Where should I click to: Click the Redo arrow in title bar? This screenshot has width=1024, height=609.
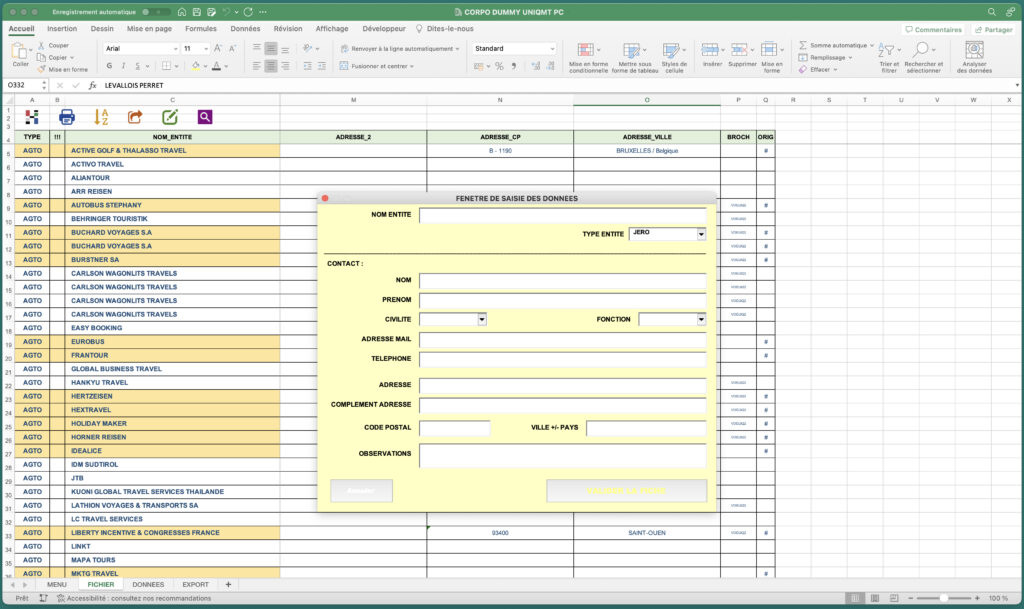[248, 12]
